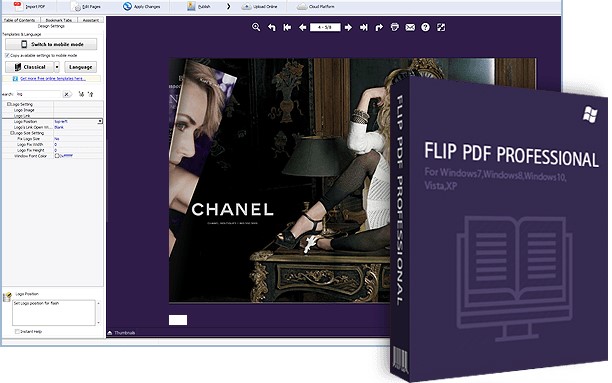Click the email envelope icon
Viewport: 612px width, 383px height.
[410, 27]
